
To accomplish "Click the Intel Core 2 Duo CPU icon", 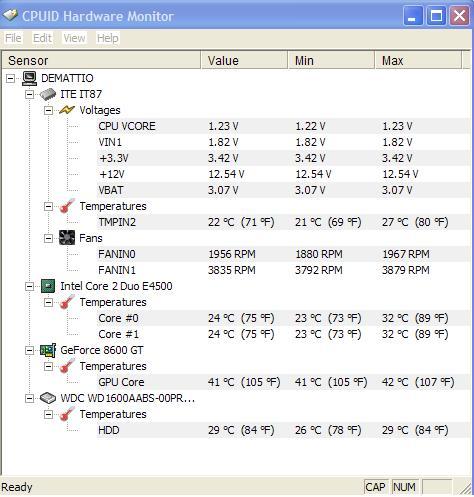I will click(48, 286).
